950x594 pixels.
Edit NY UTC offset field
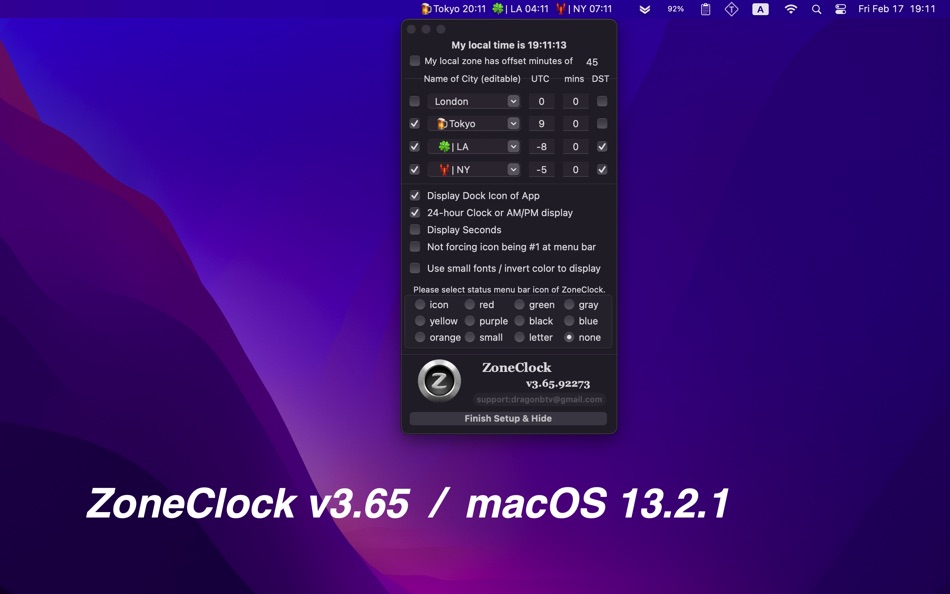(x=541, y=170)
